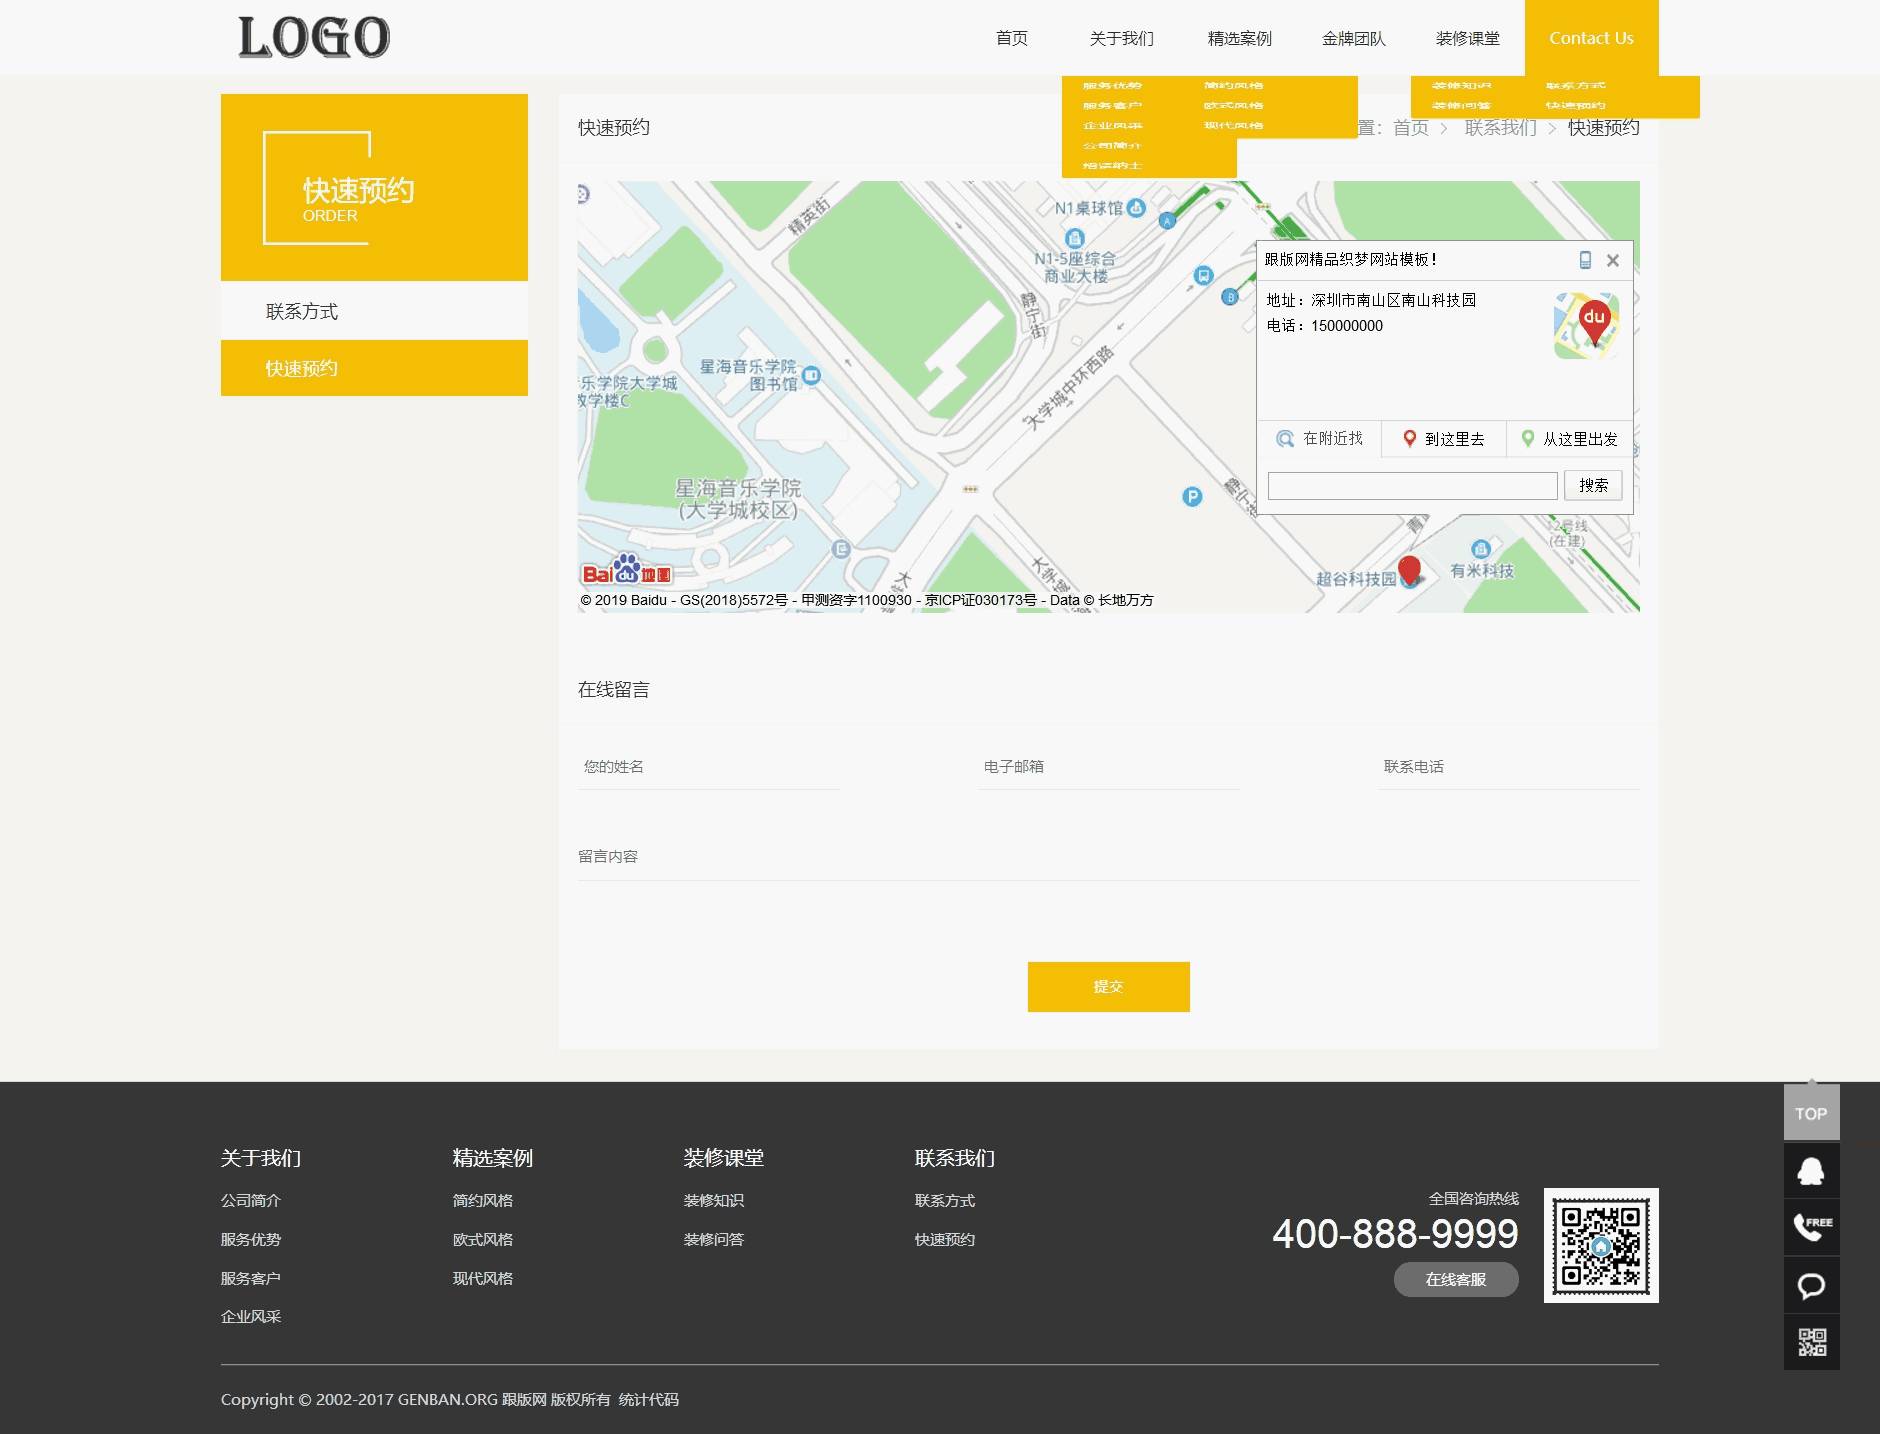Click the 关于我们 footer heading
Image resolution: width=1880 pixels, height=1434 pixels.
(261, 1158)
